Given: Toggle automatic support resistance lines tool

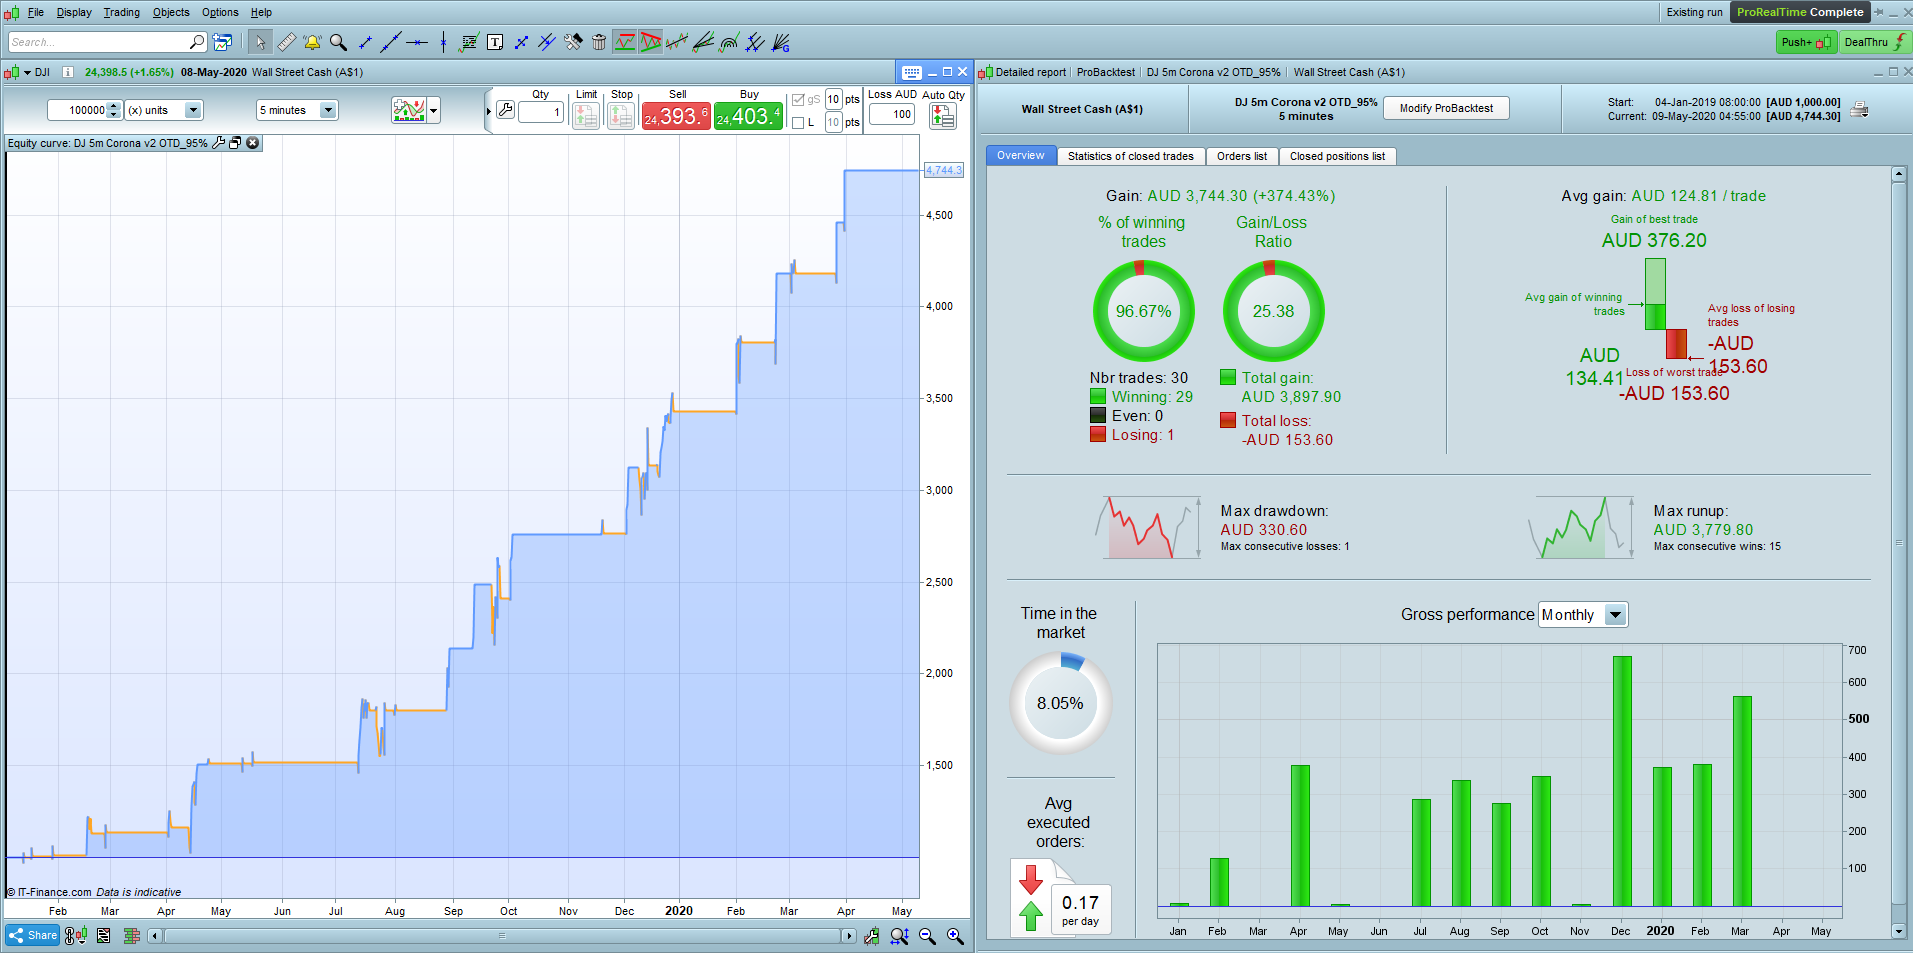Looking at the screenshot, I should click(x=625, y=42).
